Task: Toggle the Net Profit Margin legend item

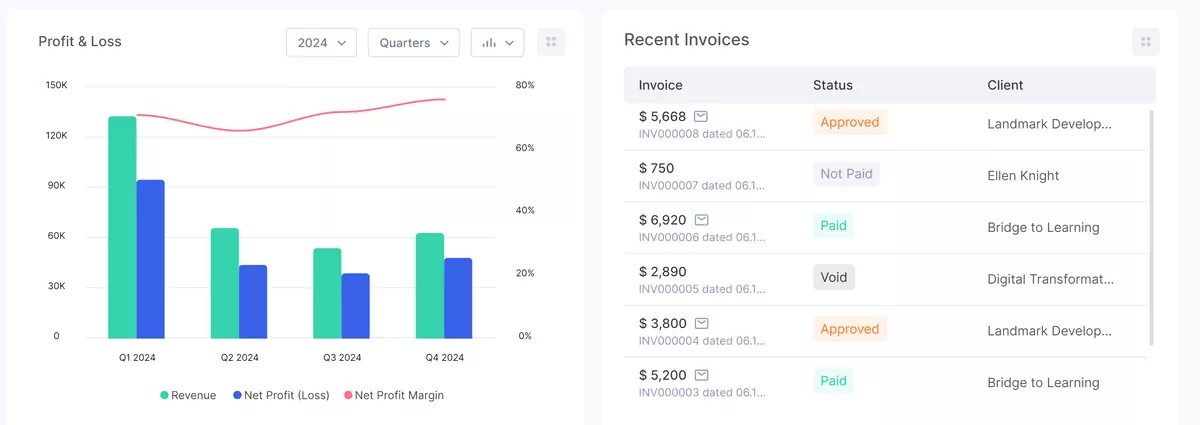Action: (x=394, y=395)
